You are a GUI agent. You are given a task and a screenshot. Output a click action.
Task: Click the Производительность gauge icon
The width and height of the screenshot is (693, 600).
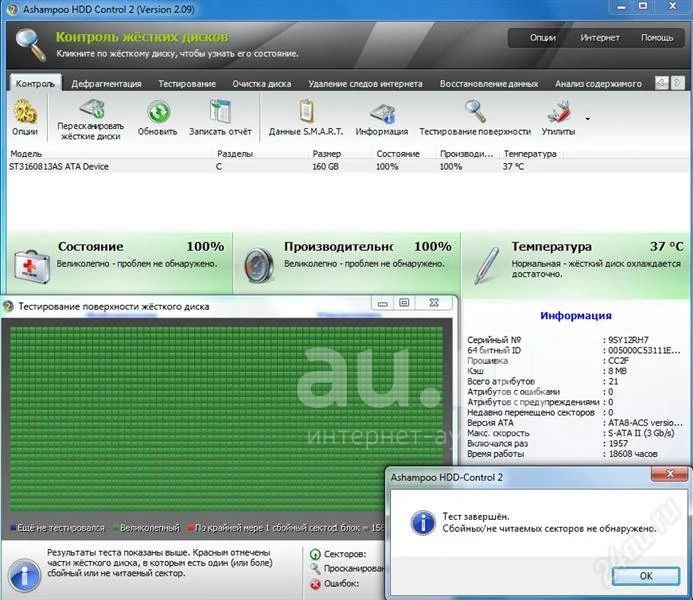pos(259,265)
